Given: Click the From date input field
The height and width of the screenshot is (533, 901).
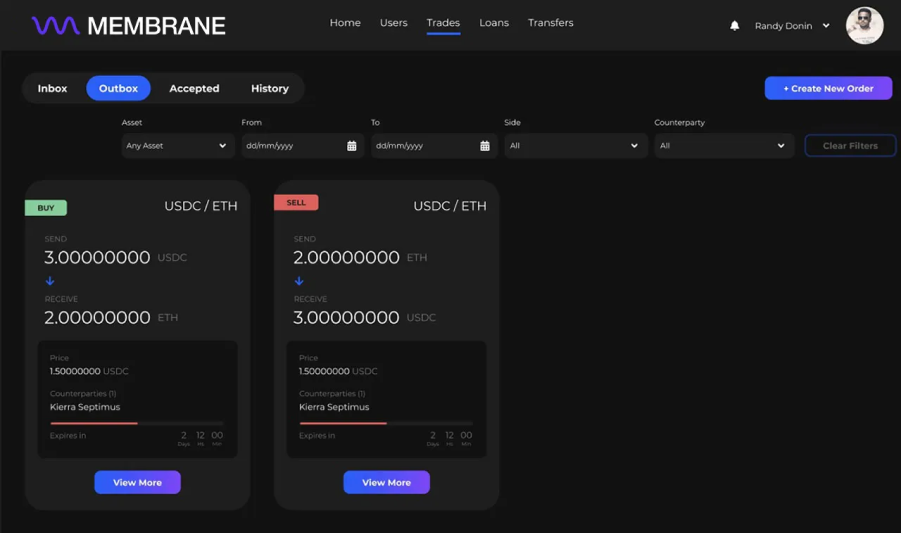Looking at the screenshot, I should click(x=292, y=146).
